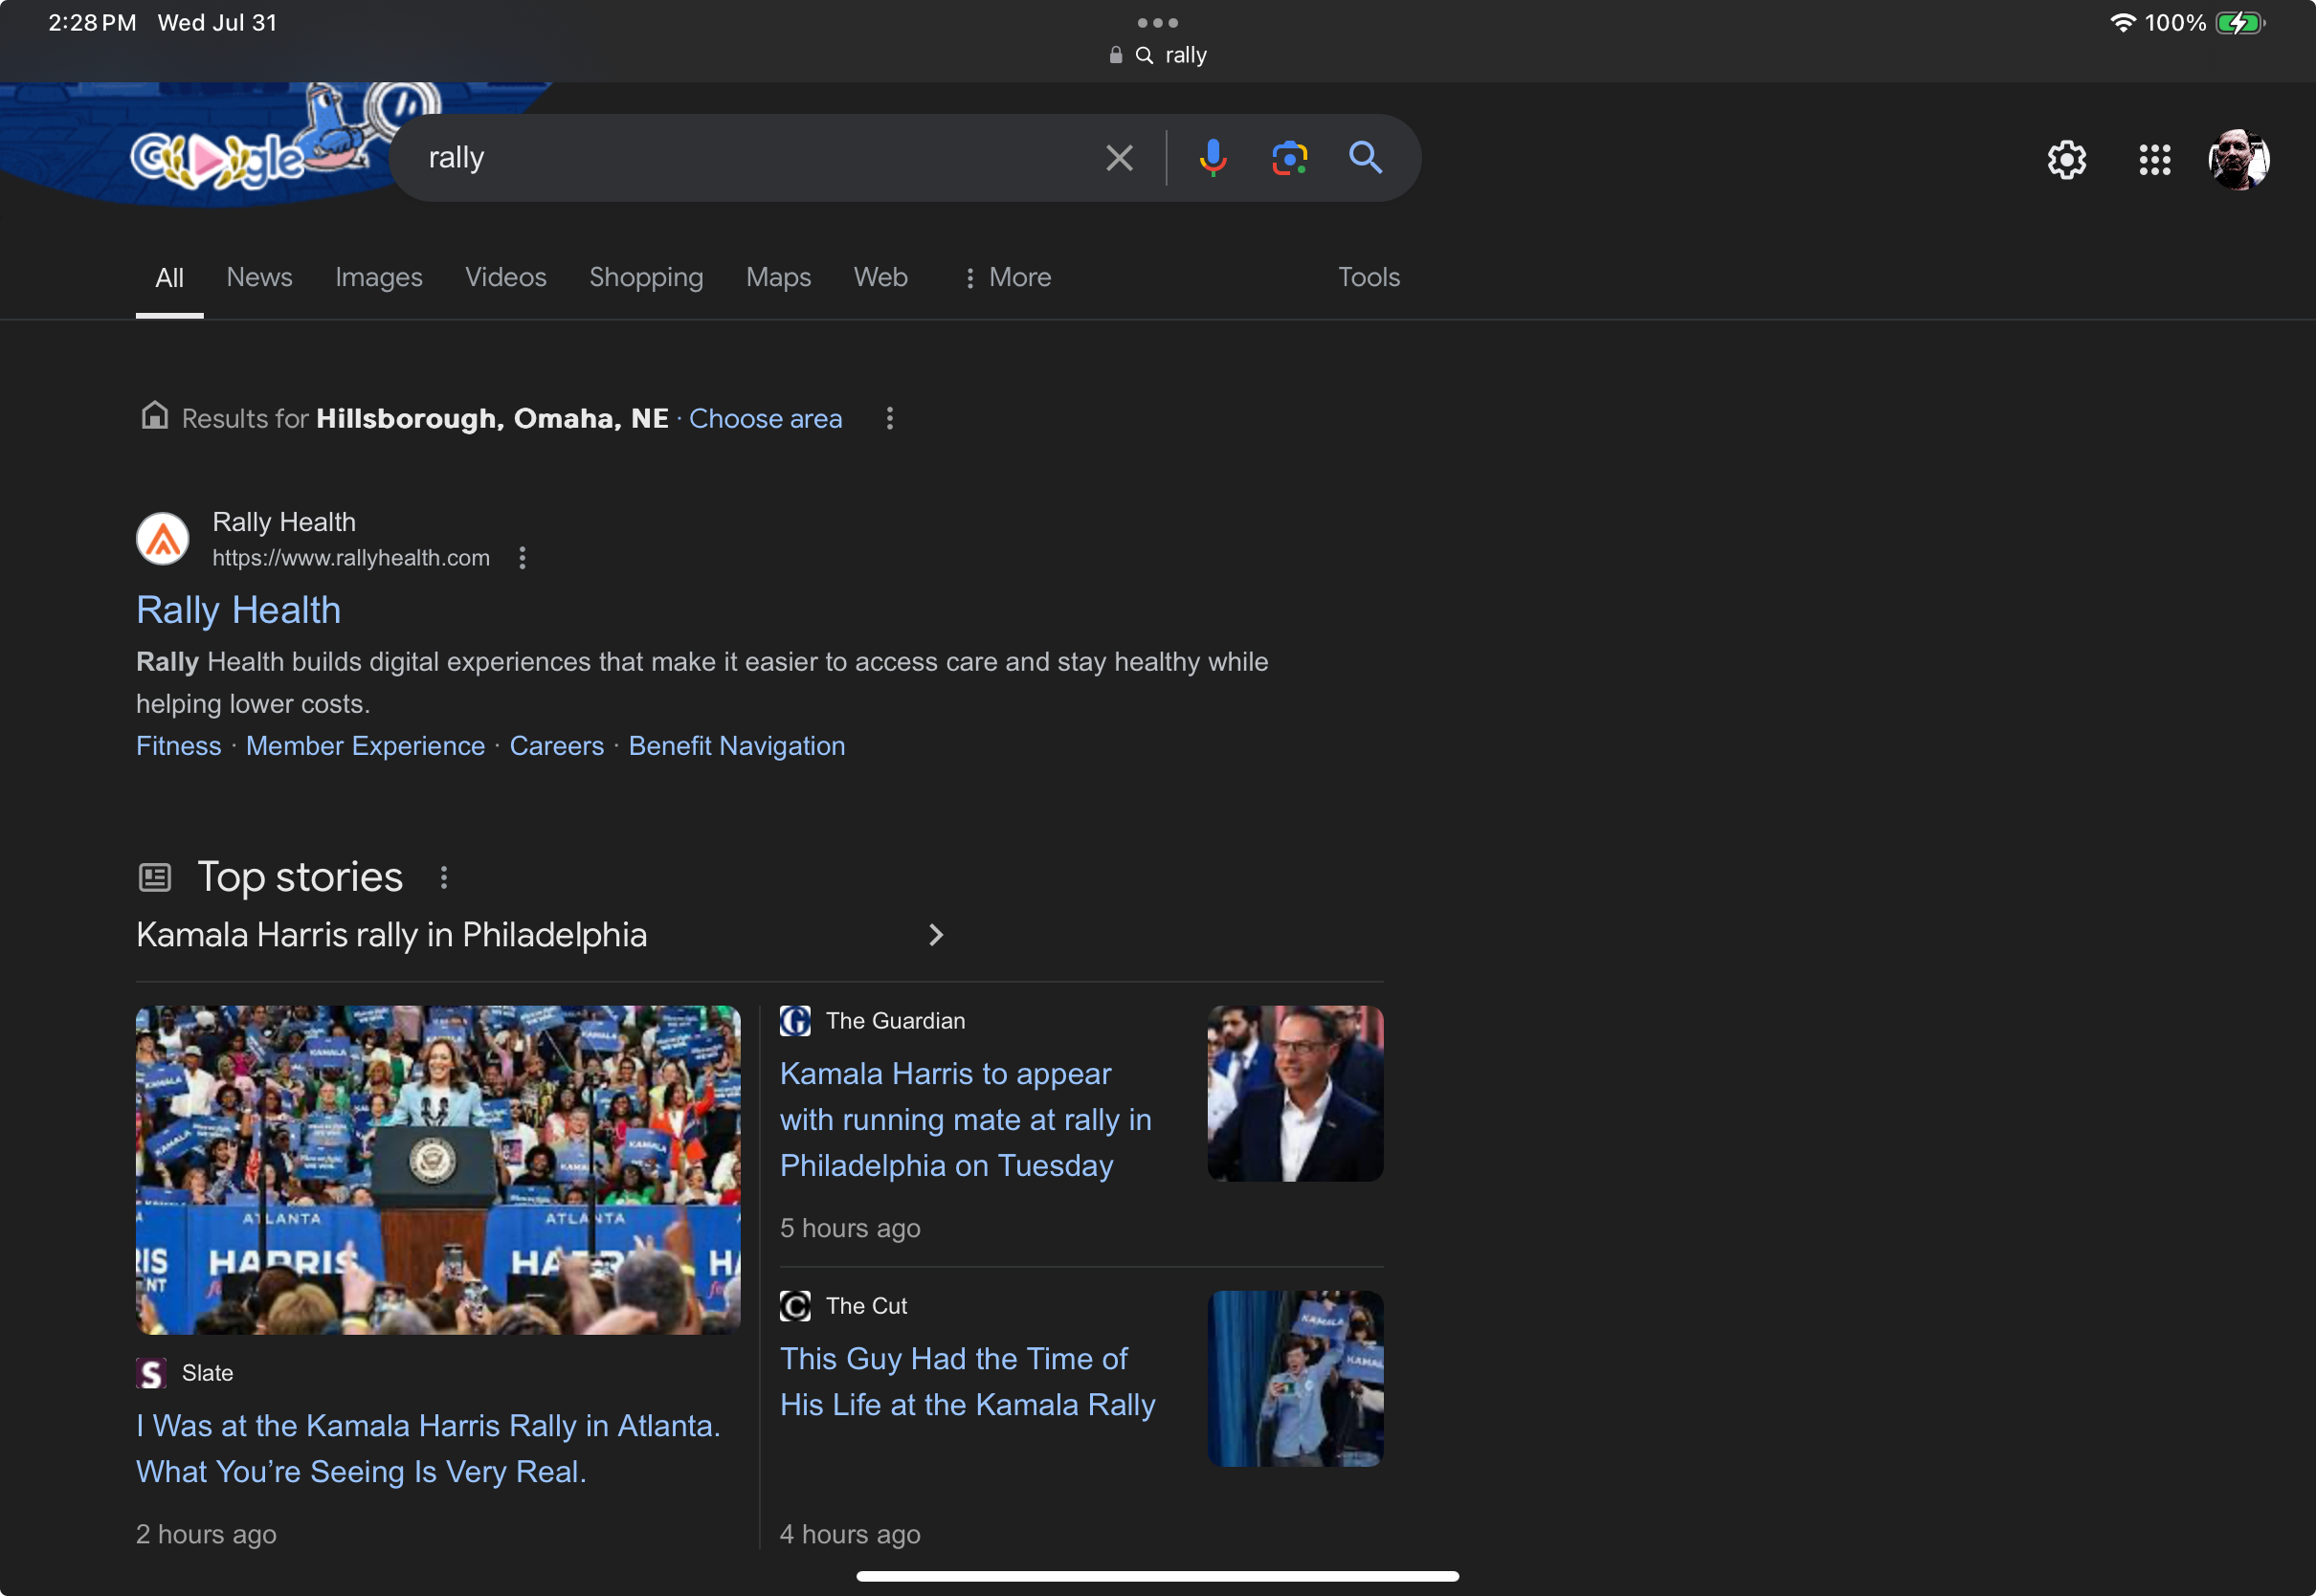This screenshot has height=1596, width=2316.
Task: Open the Member Experience sitelink
Action: [365, 746]
